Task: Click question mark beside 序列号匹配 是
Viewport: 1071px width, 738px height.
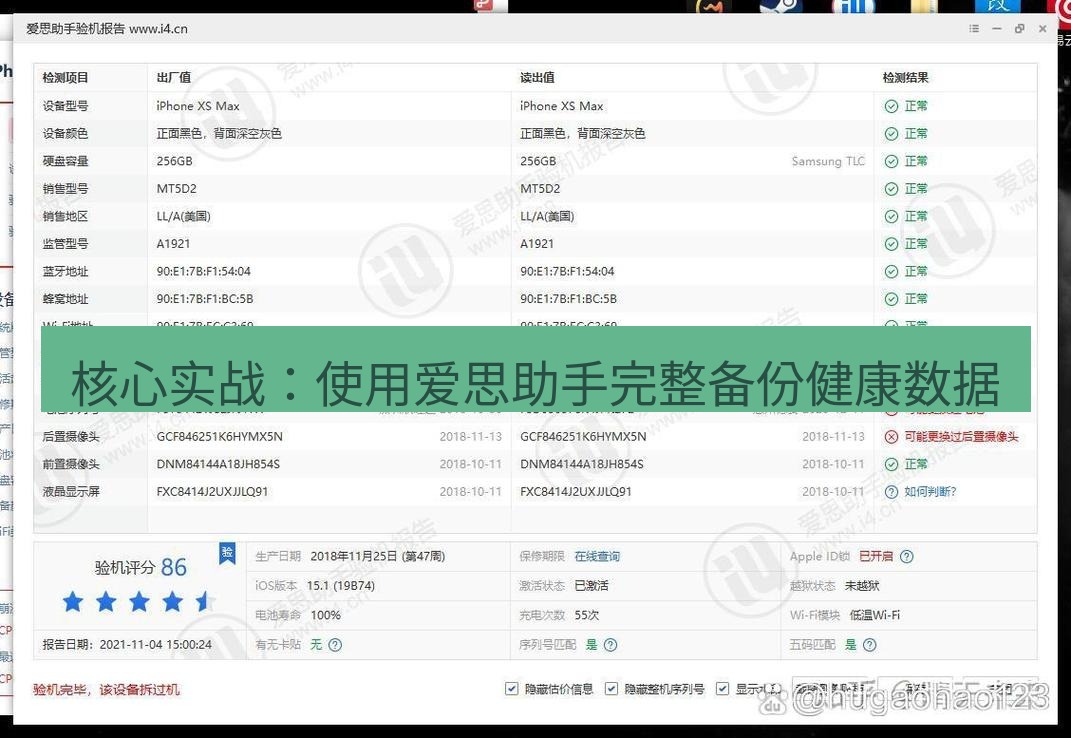Action: tap(611, 644)
